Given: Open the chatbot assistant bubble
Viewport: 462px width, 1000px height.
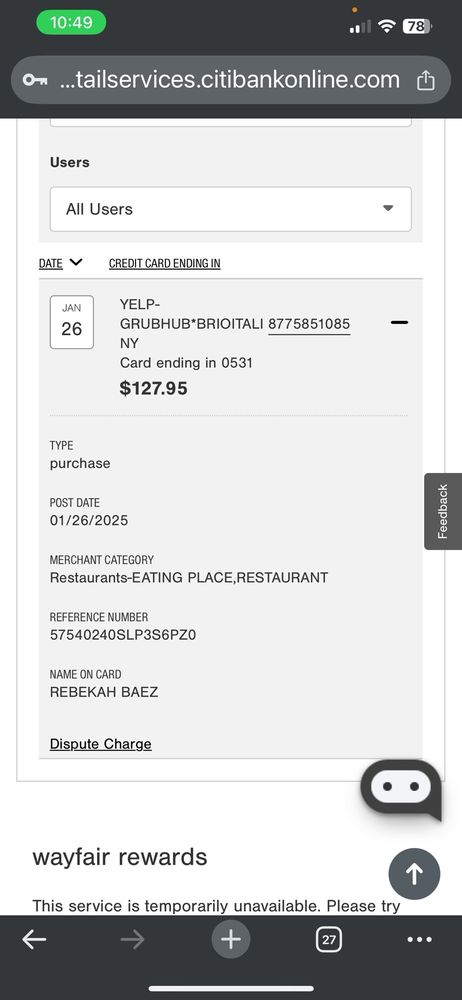Looking at the screenshot, I should [x=401, y=790].
